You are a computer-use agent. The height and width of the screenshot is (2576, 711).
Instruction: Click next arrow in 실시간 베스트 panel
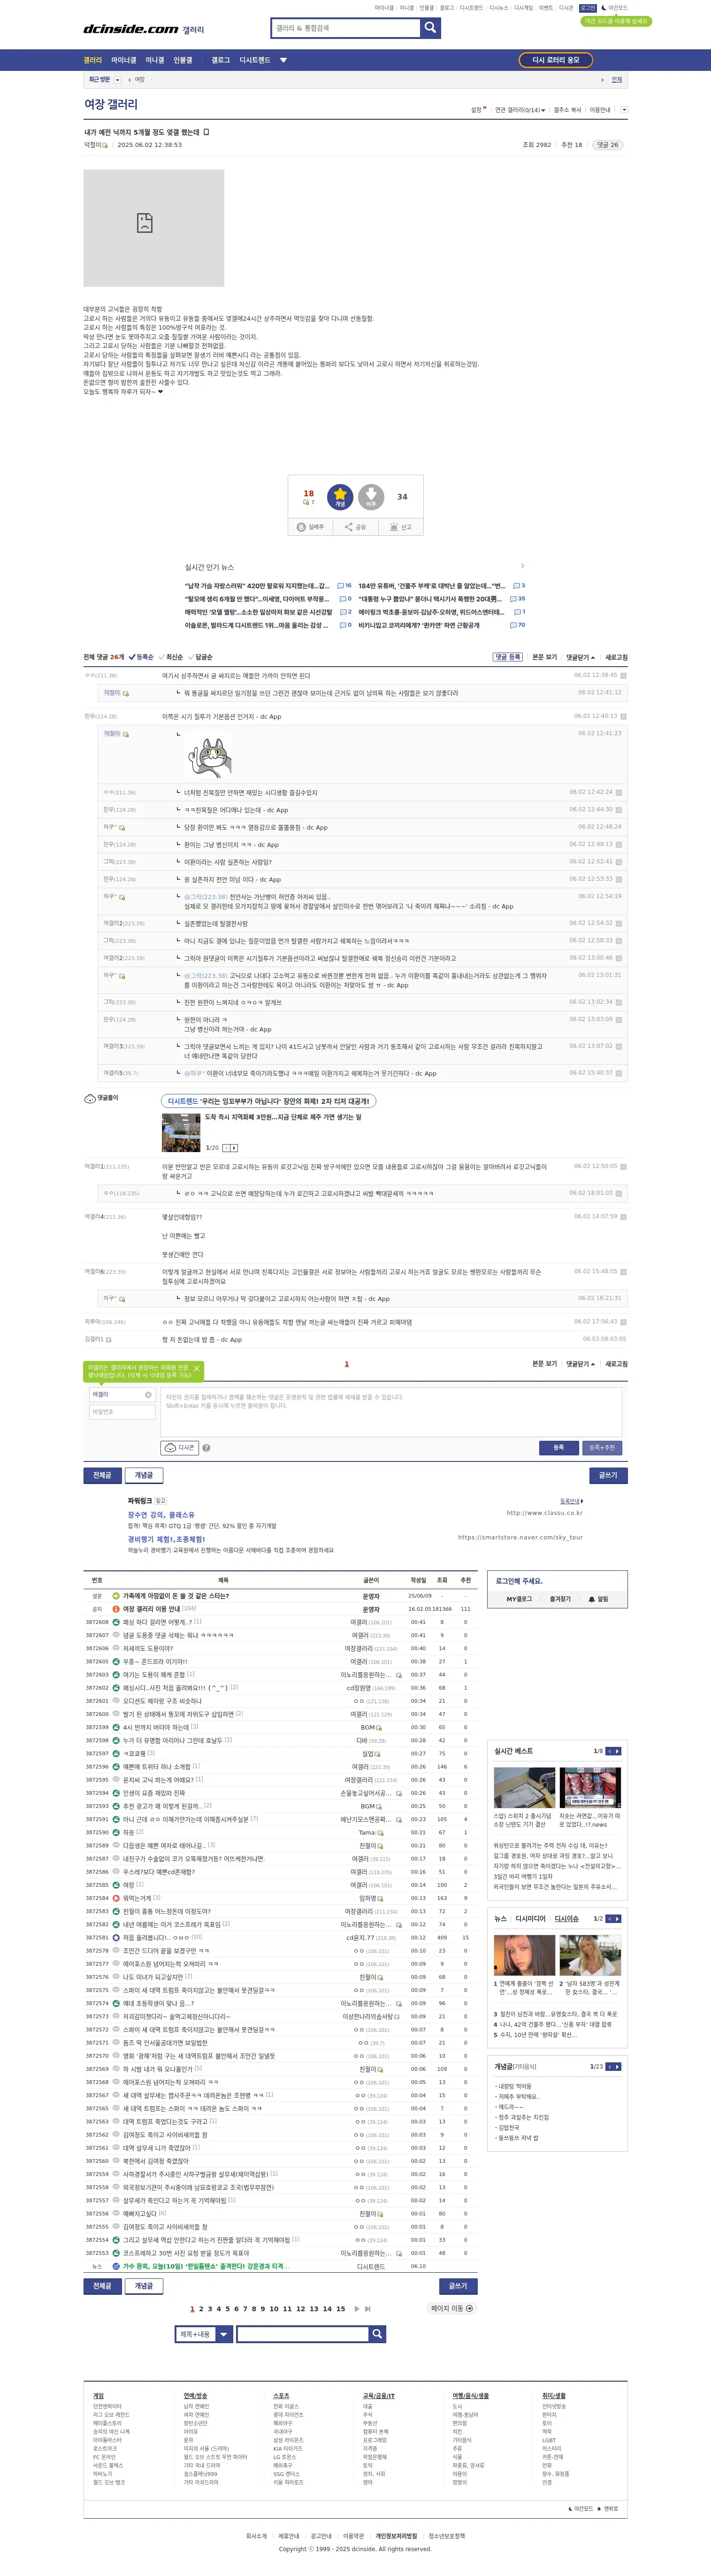click(618, 1751)
